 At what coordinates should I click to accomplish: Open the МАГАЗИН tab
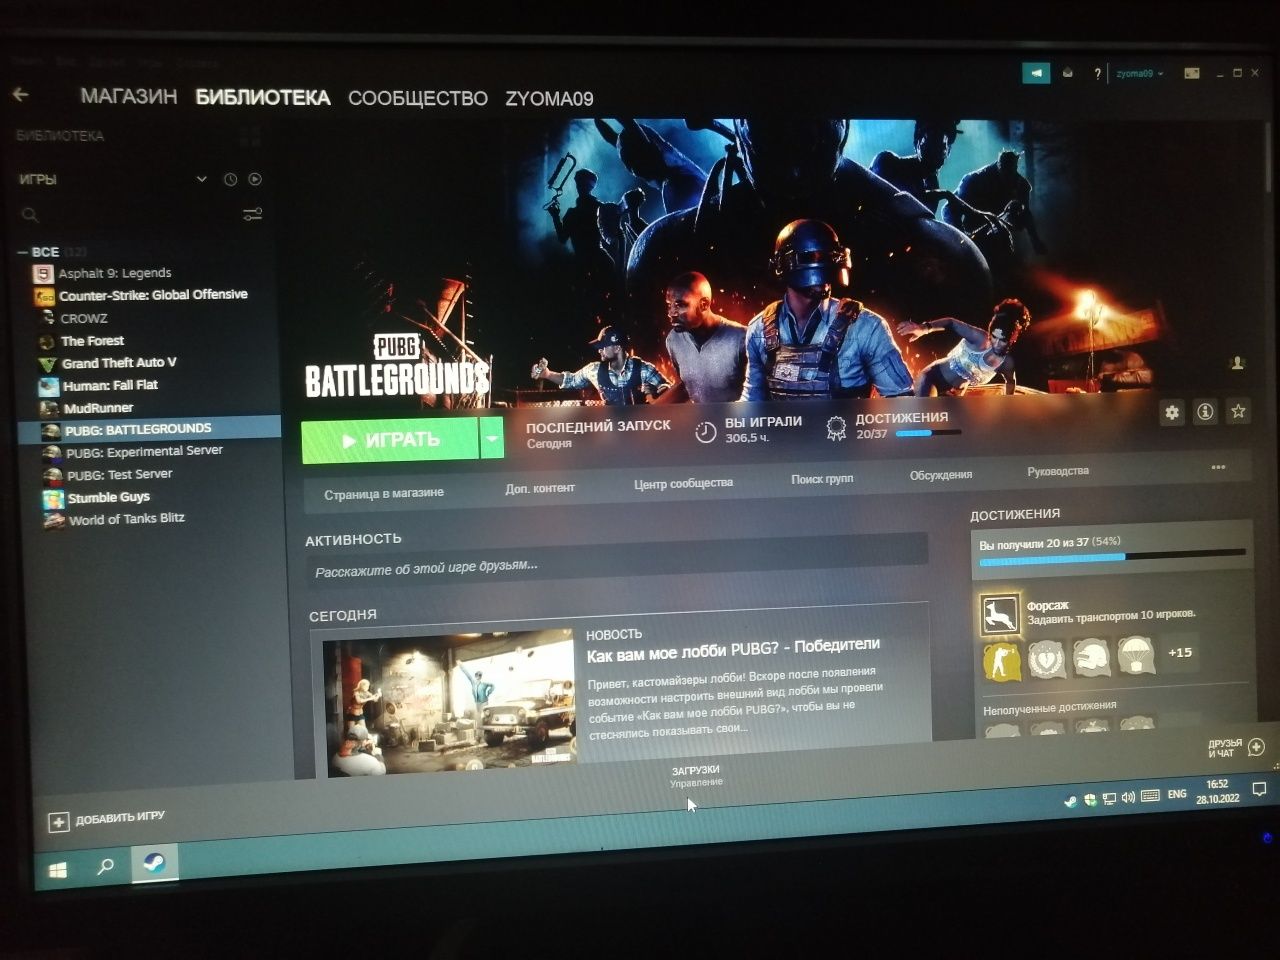(x=129, y=97)
